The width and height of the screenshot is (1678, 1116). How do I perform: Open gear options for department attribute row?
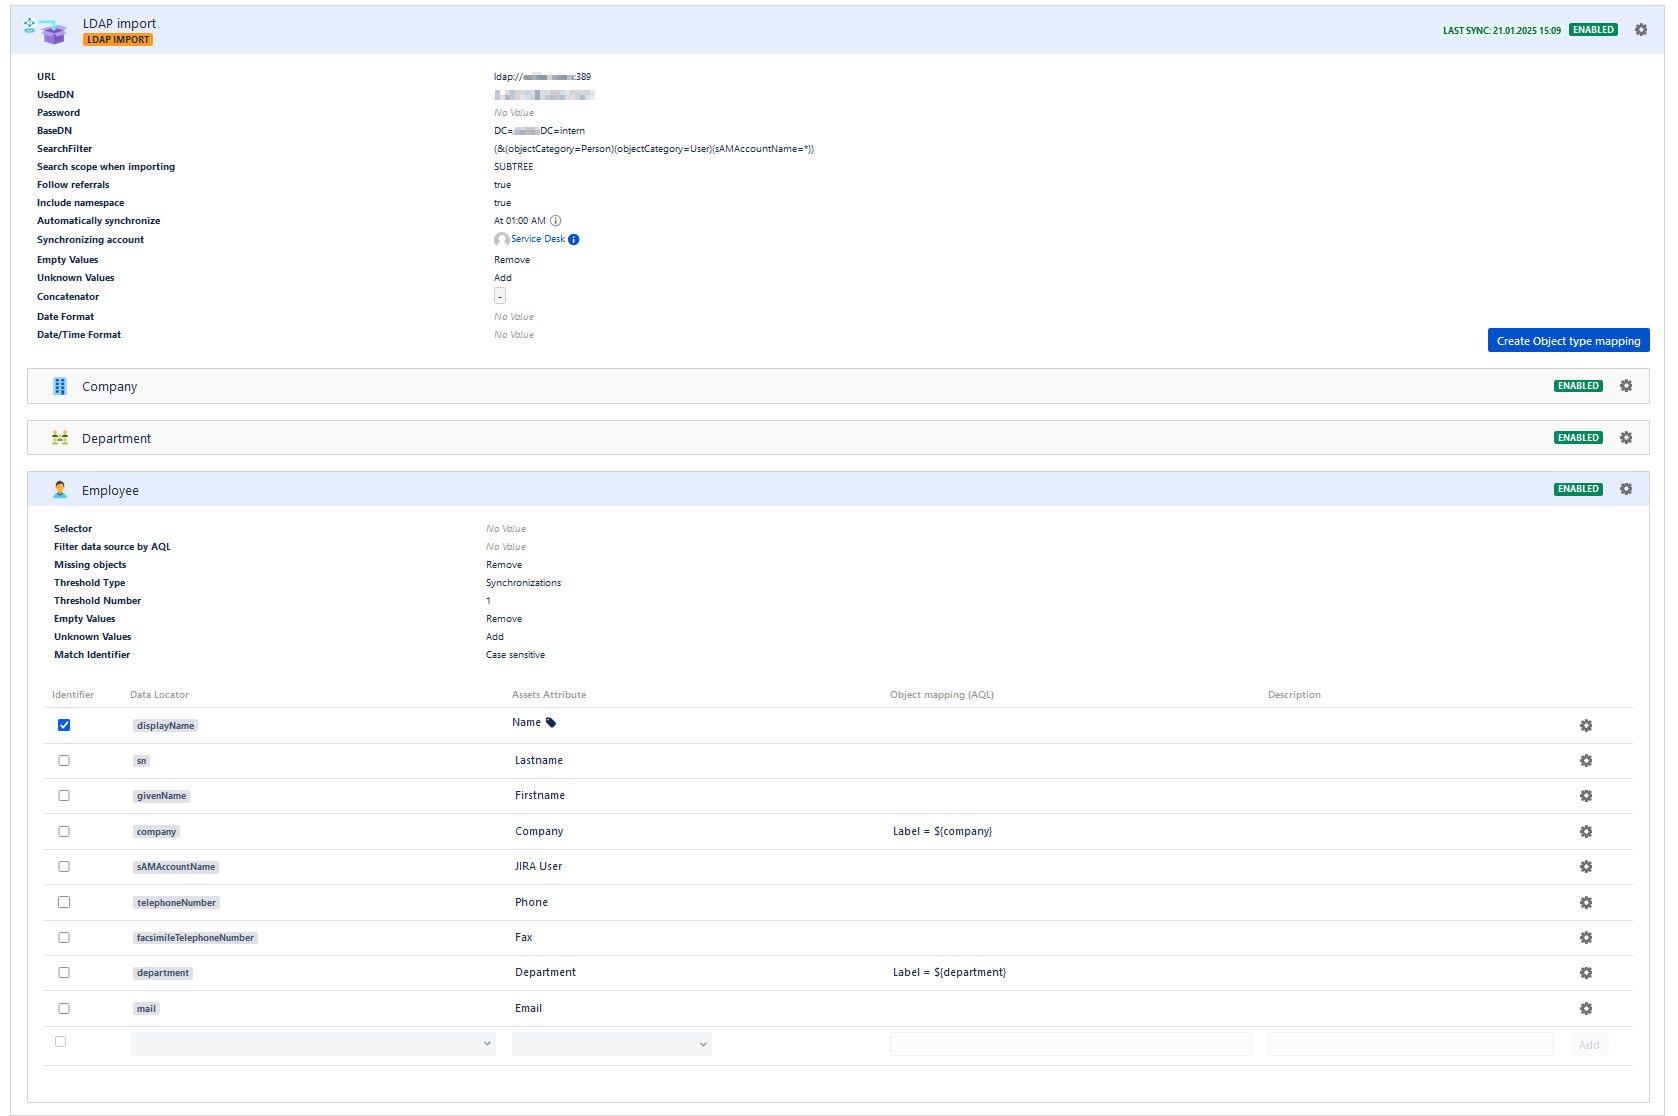[1586, 973]
